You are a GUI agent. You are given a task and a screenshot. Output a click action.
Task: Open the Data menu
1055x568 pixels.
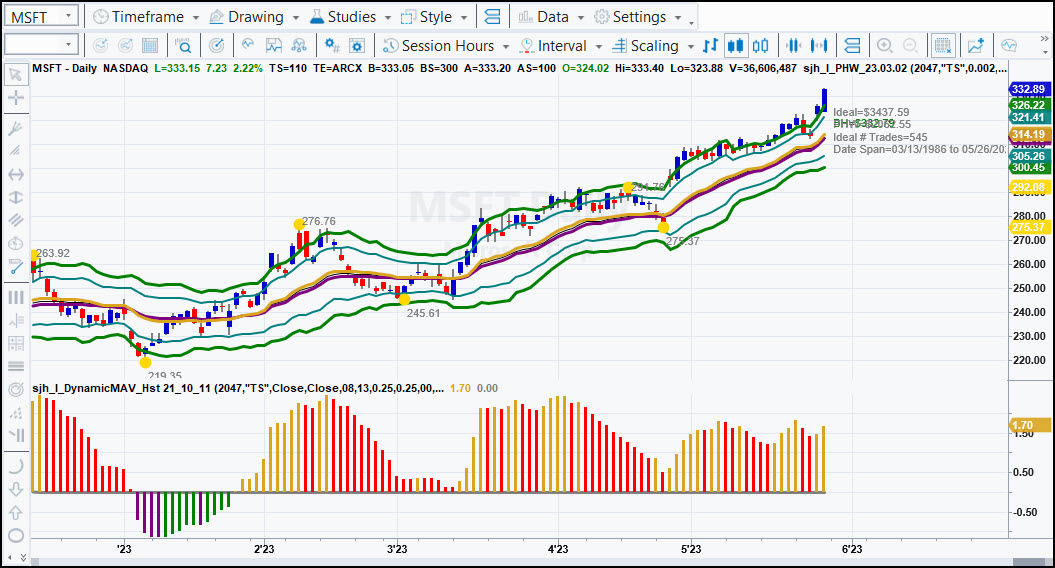tap(544, 17)
